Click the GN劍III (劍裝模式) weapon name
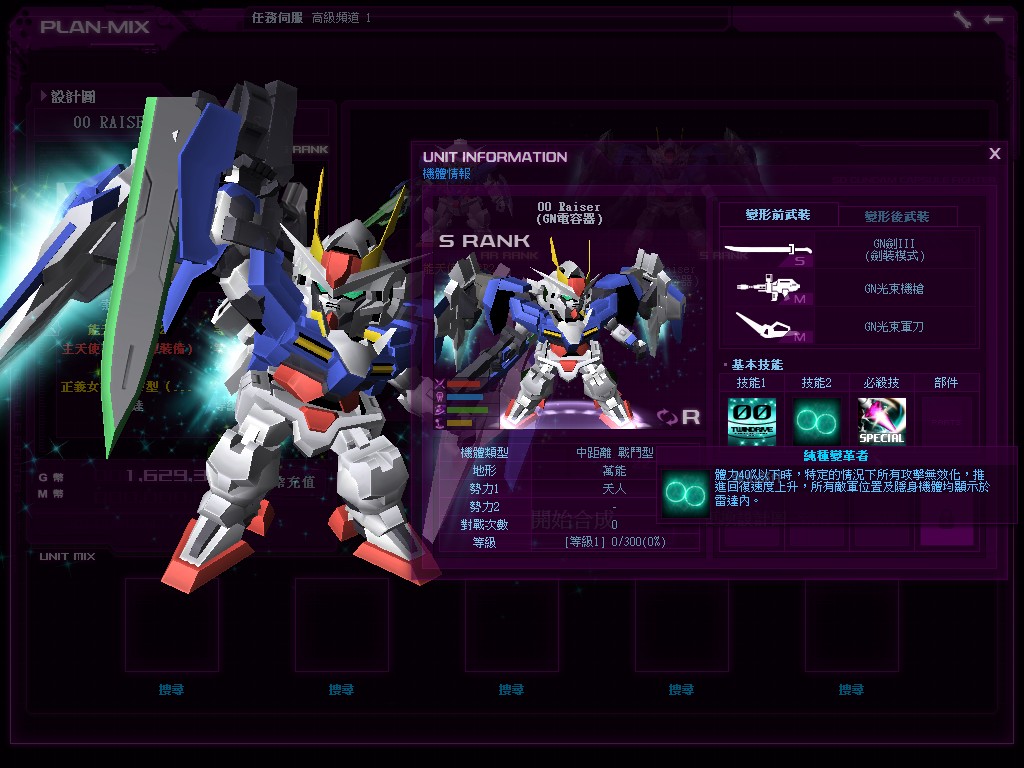This screenshot has height=768, width=1024. click(894, 250)
